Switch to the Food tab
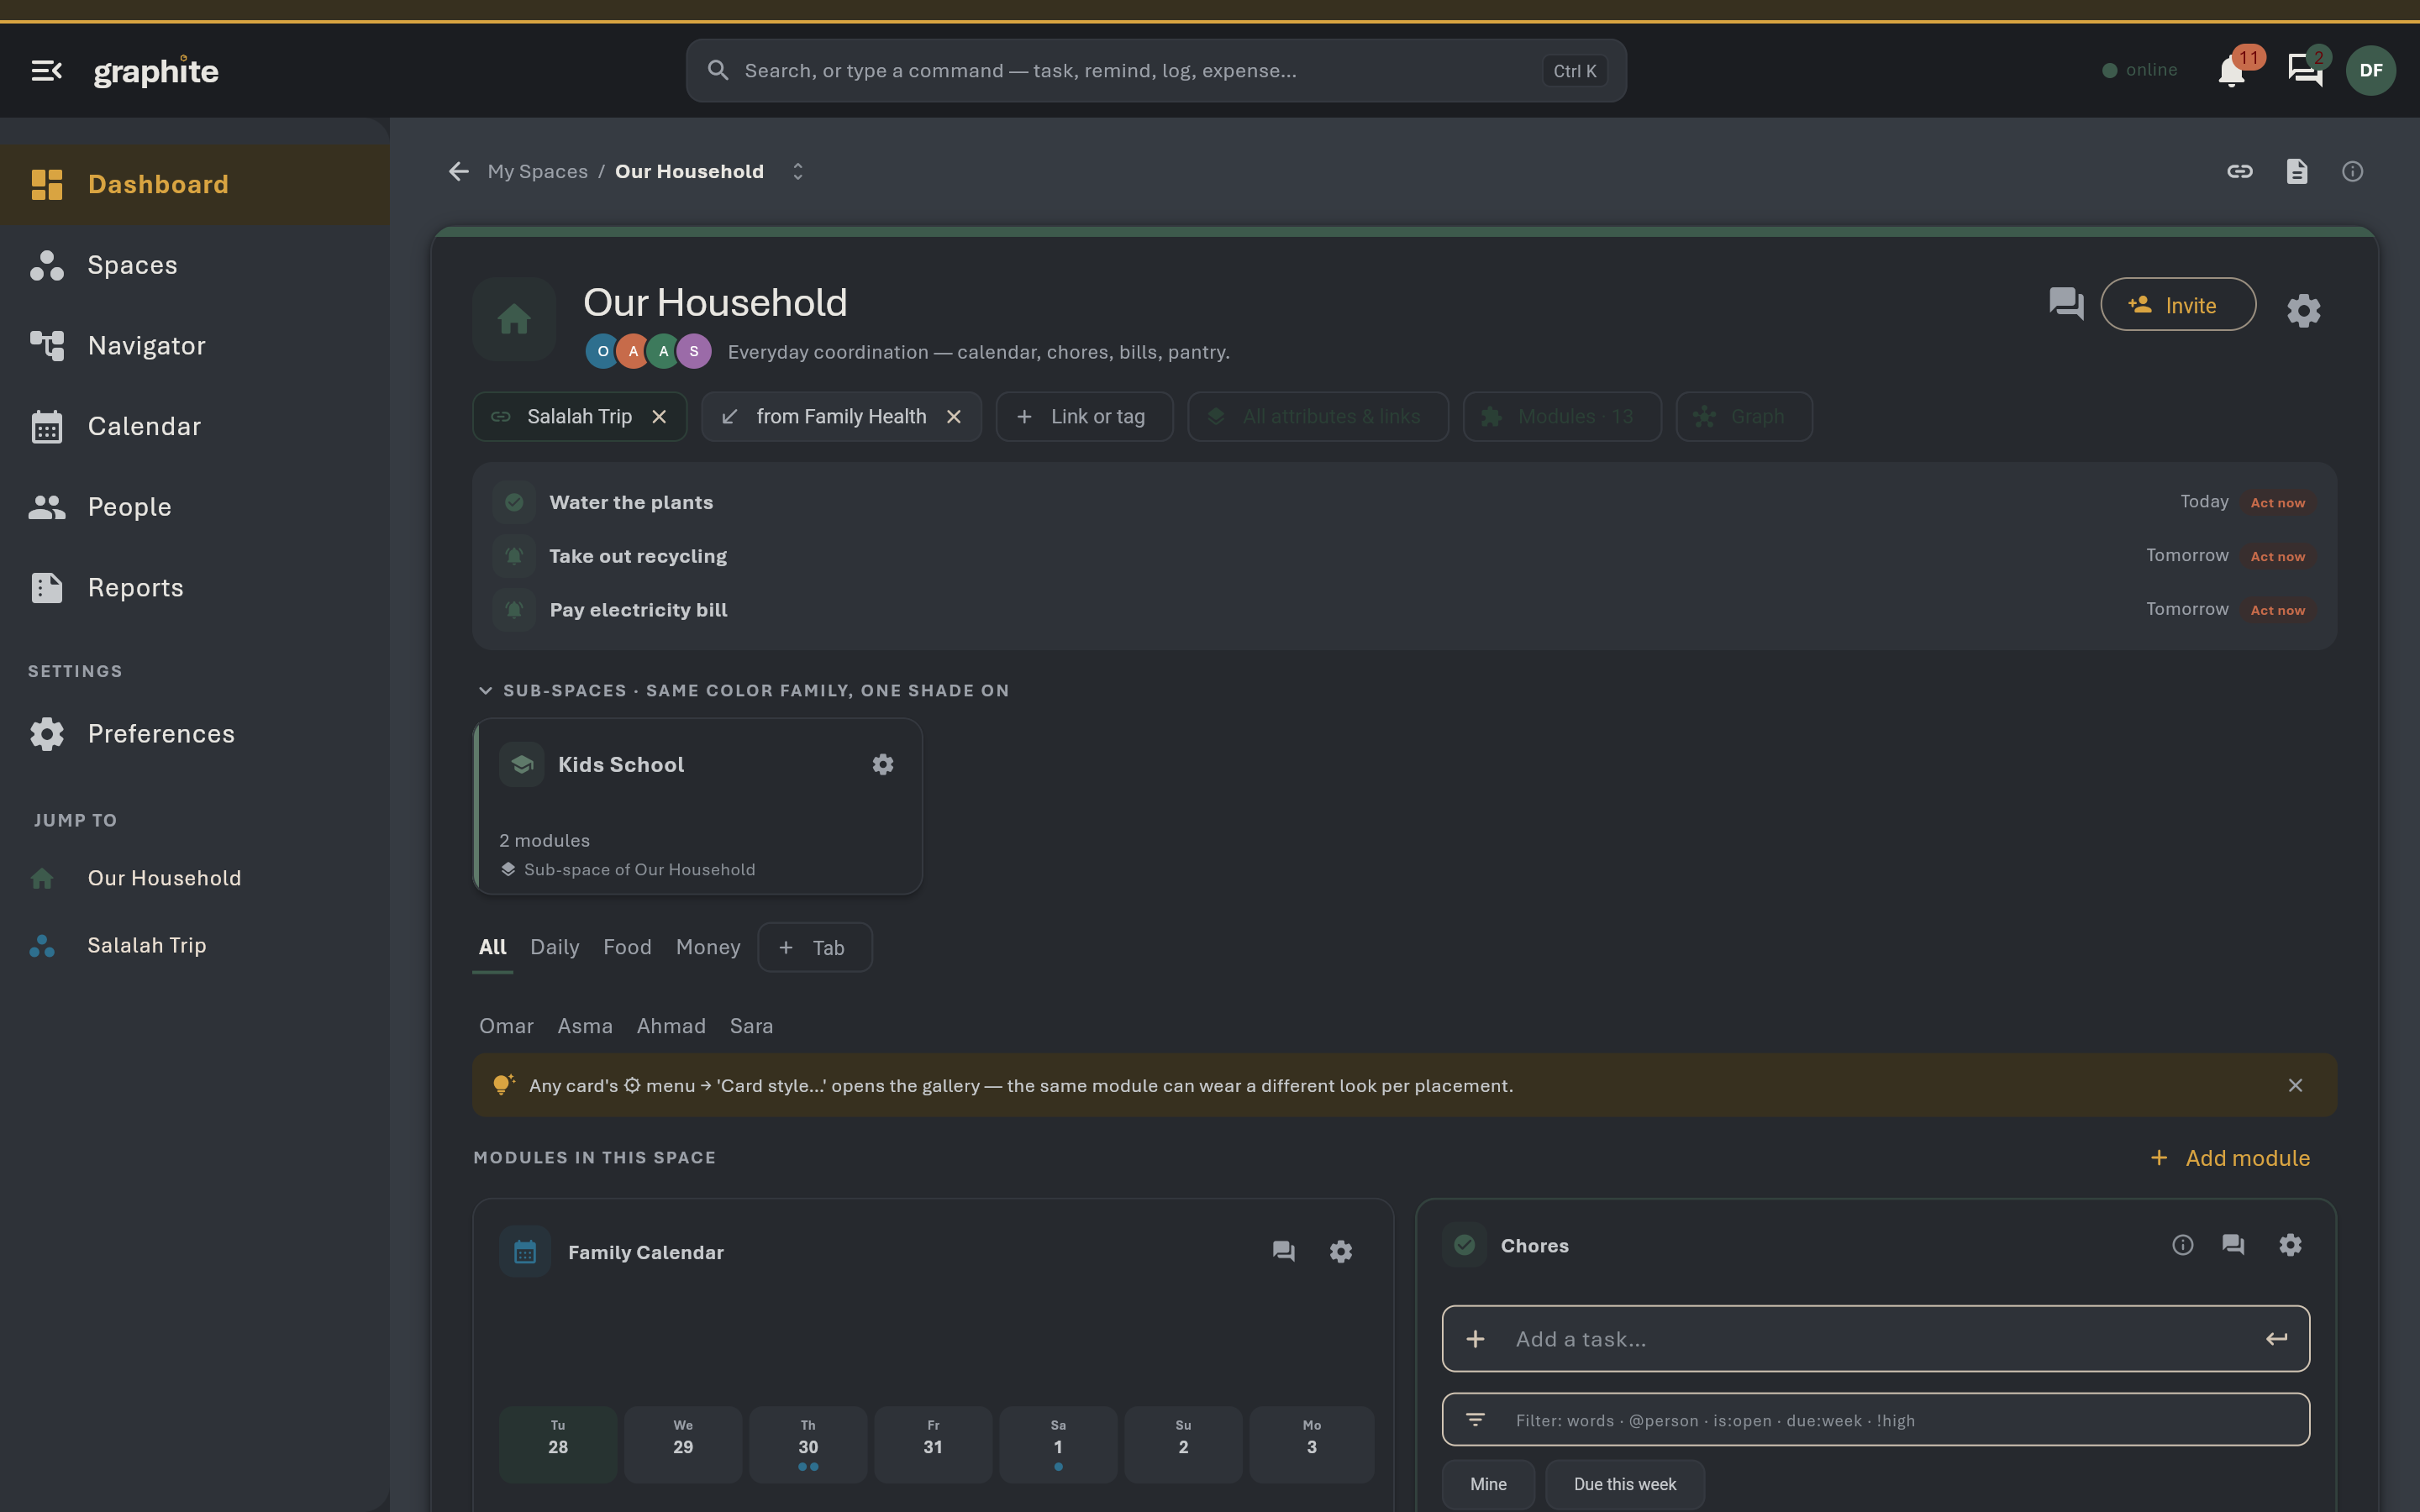The height and width of the screenshot is (1512, 2420). click(x=627, y=947)
